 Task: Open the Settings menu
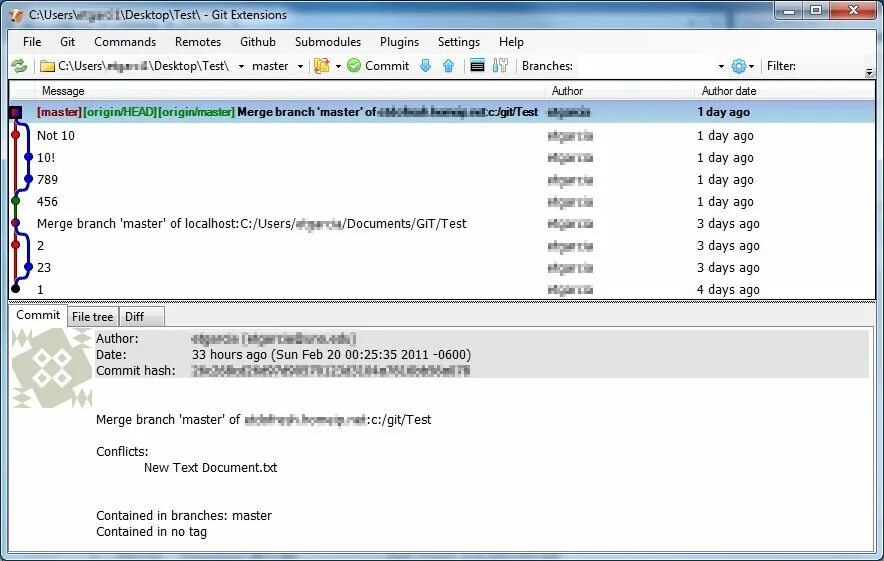459,42
